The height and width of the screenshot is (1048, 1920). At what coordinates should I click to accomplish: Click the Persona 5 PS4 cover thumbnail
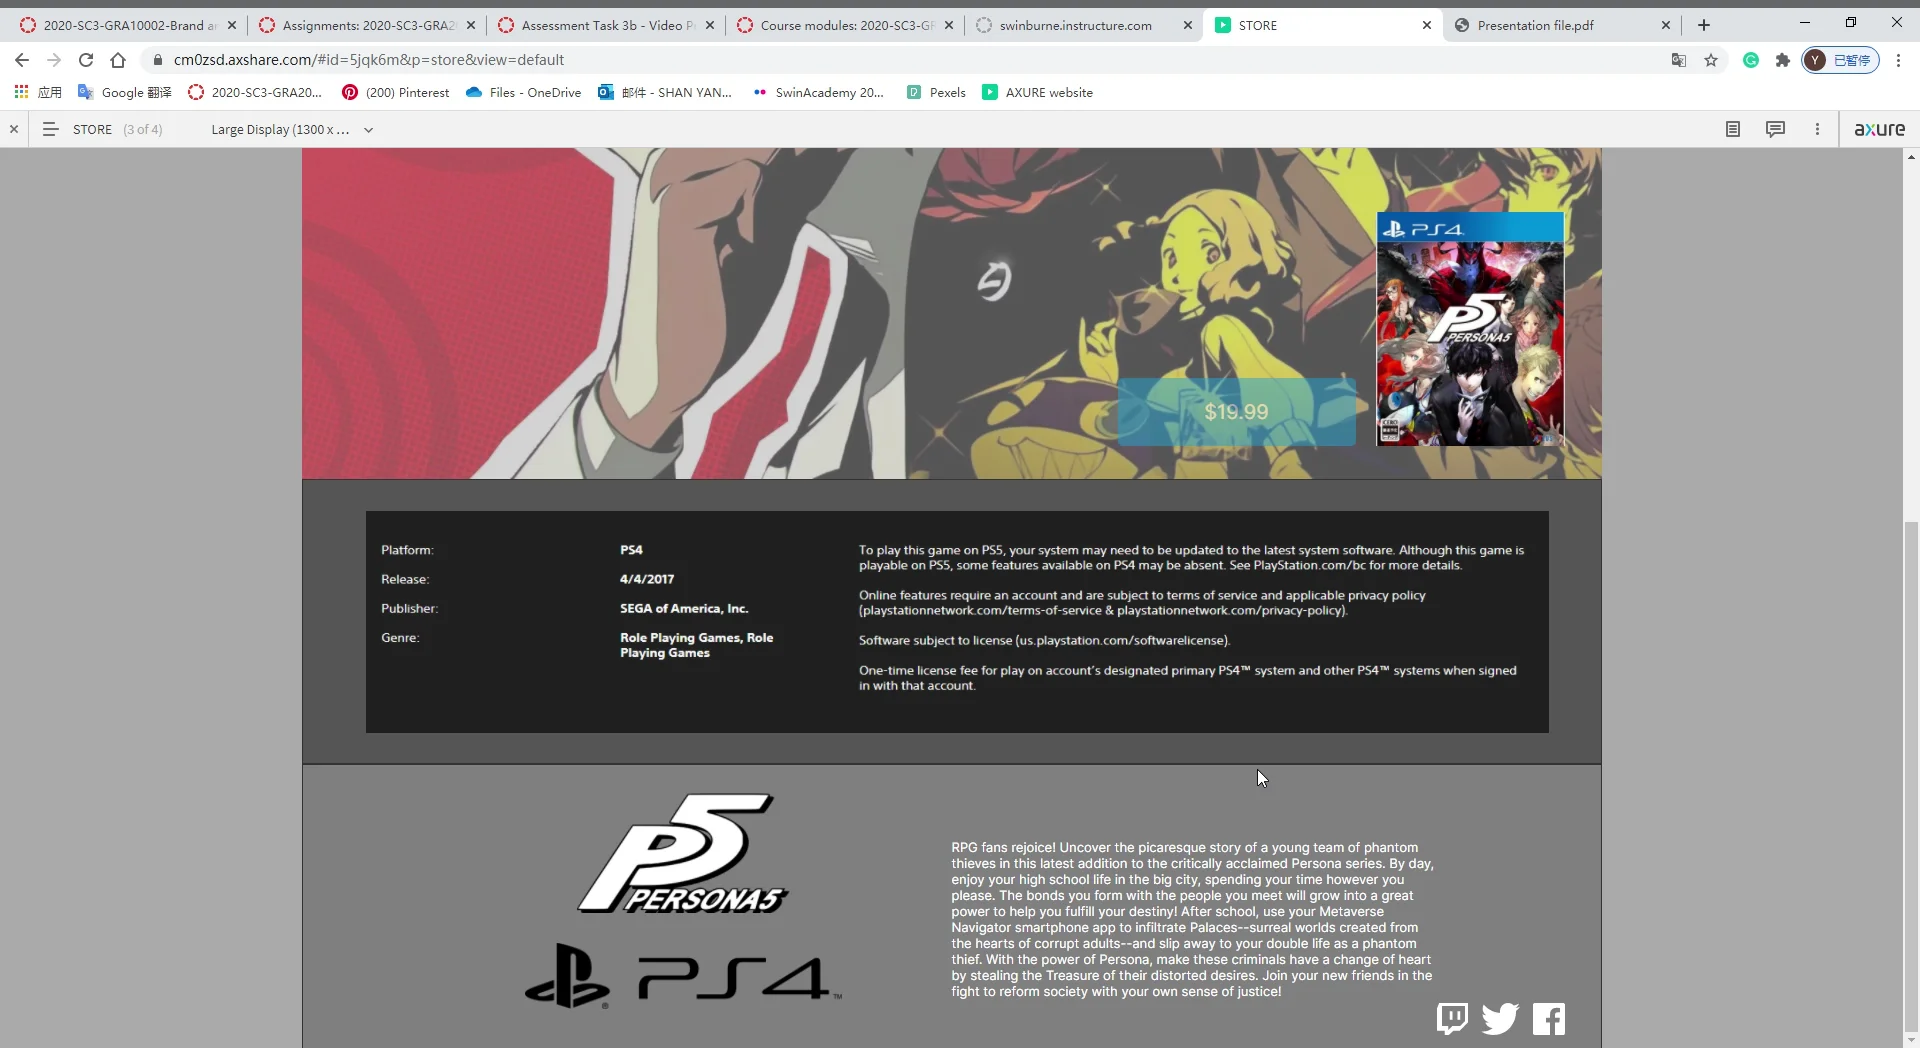coord(1470,329)
